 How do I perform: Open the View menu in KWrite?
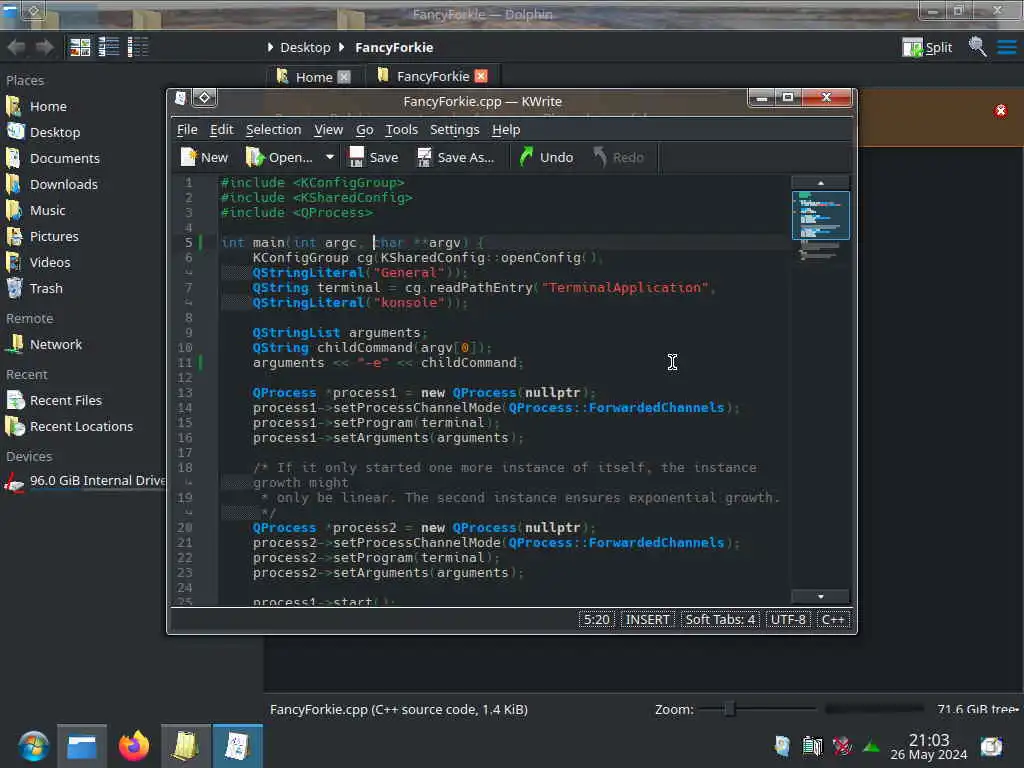(x=328, y=129)
